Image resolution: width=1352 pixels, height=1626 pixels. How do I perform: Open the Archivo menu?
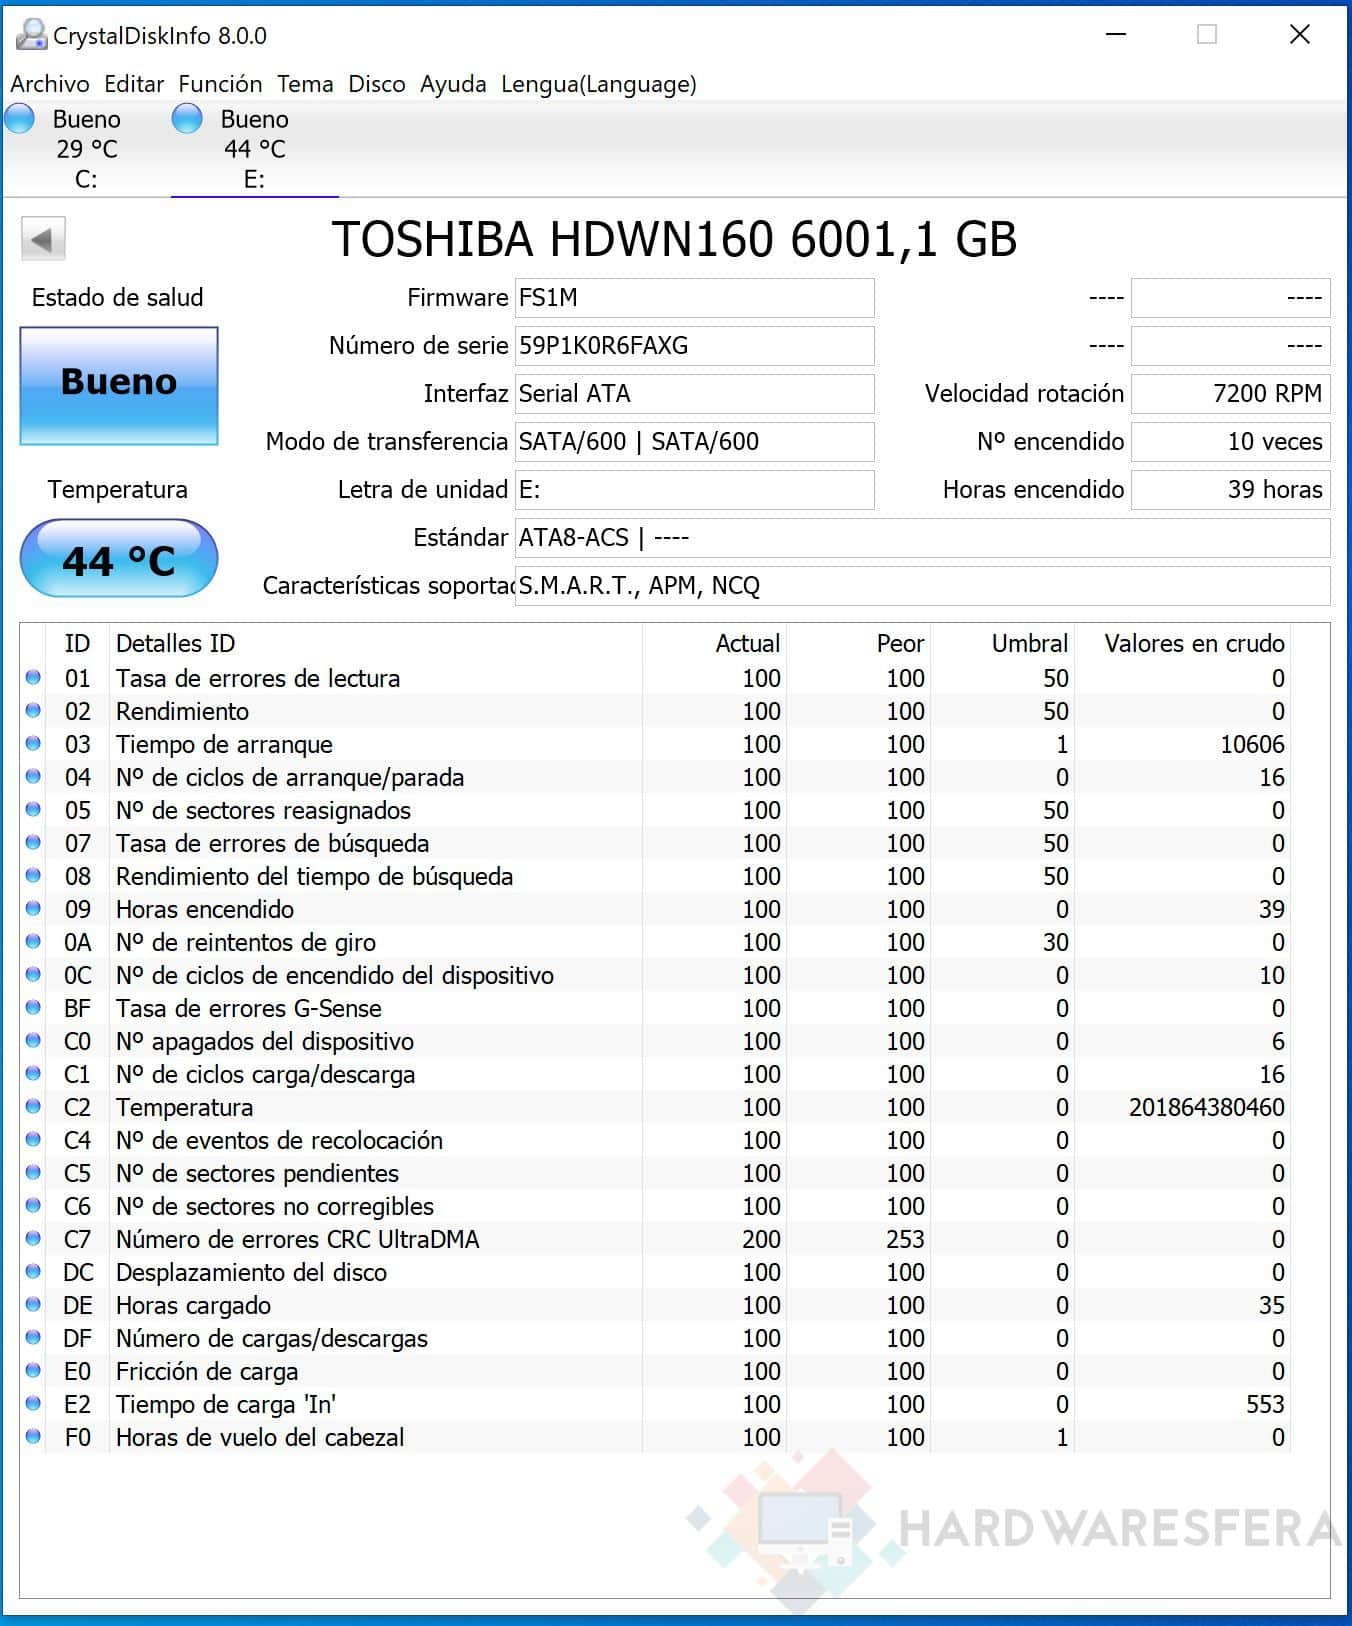[x=50, y=84]
